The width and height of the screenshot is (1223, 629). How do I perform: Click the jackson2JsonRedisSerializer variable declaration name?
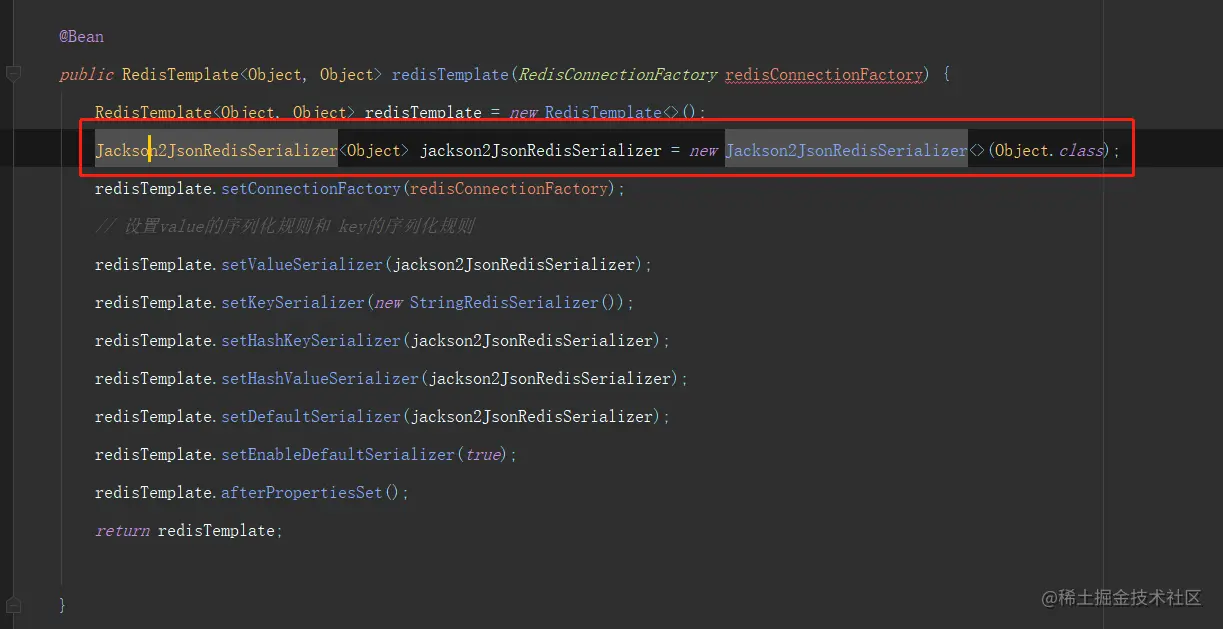pos(540,151)
